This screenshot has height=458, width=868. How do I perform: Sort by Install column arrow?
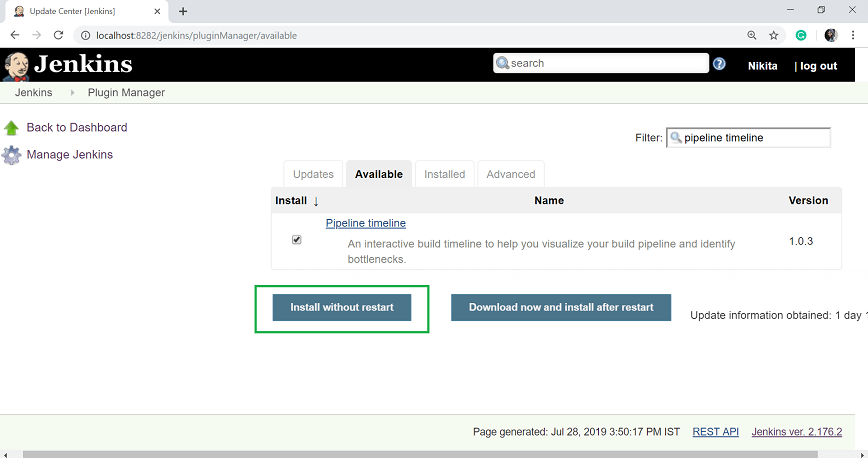[x=316, y=201]
